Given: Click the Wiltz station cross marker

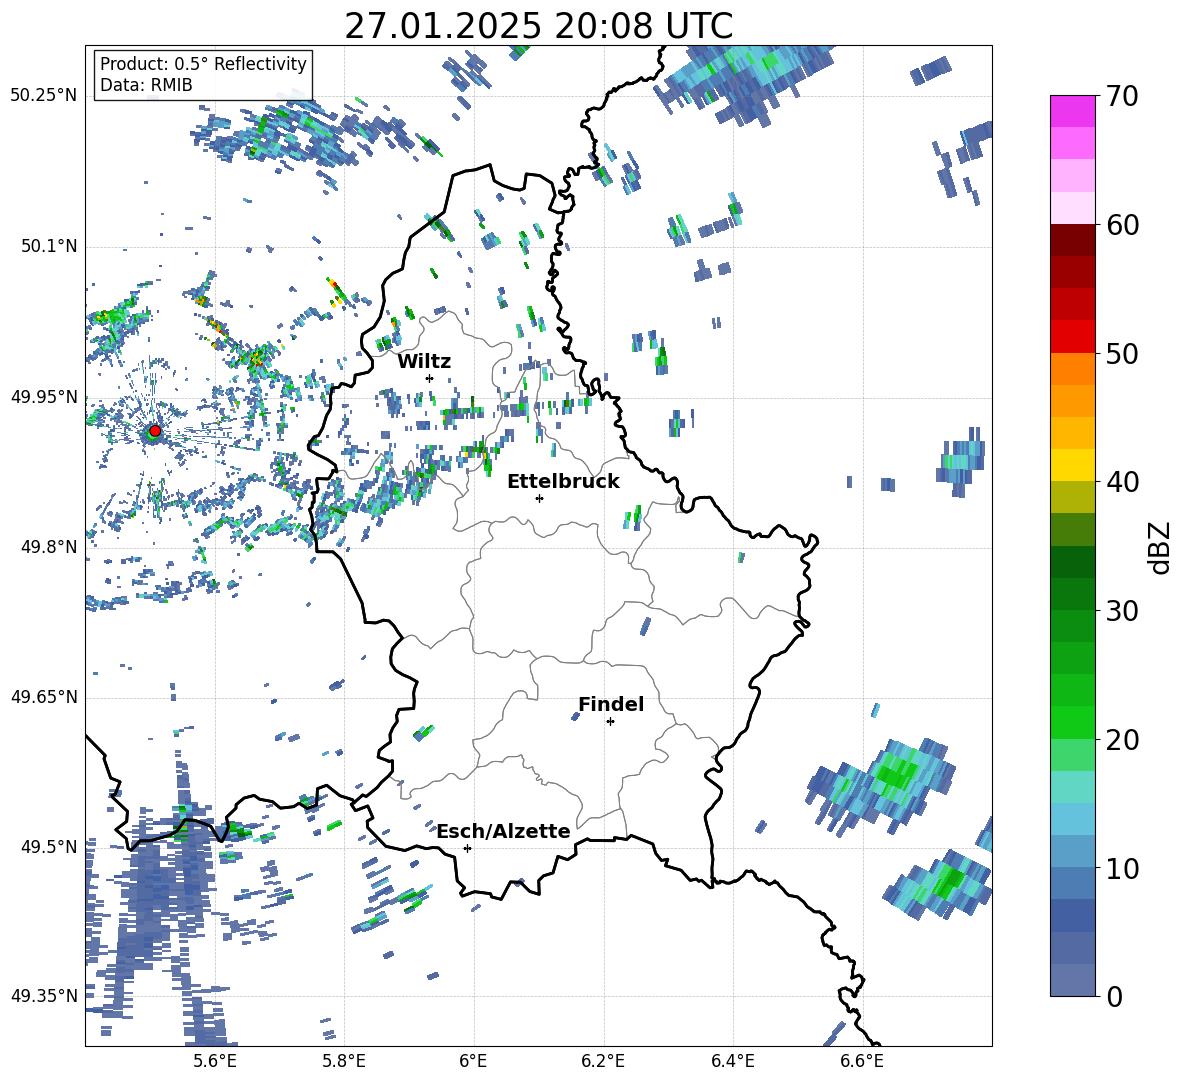Looking at the screenshot, I should [x=430, y=378].
